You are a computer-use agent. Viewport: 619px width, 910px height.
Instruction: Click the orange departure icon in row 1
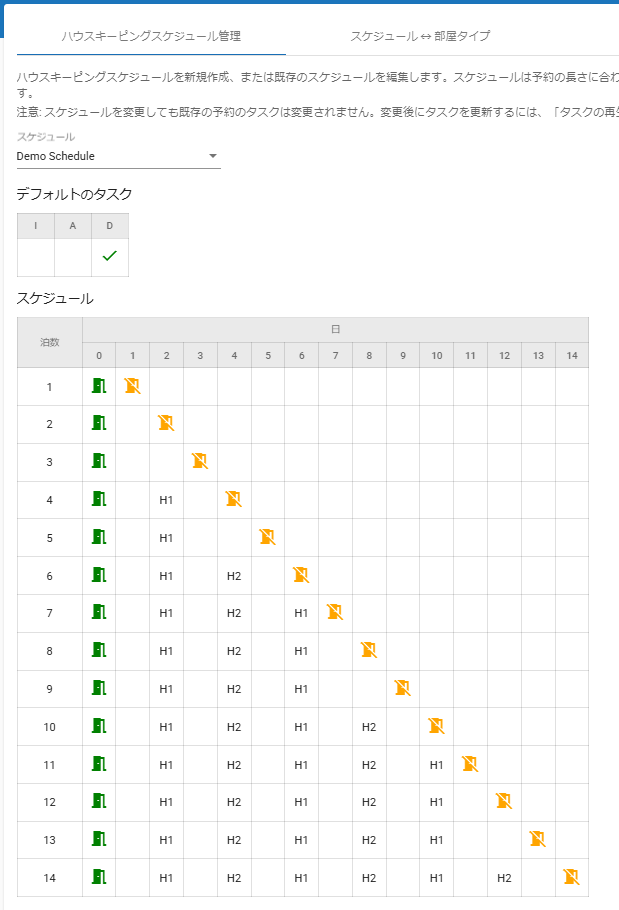(x=133, y=386)
